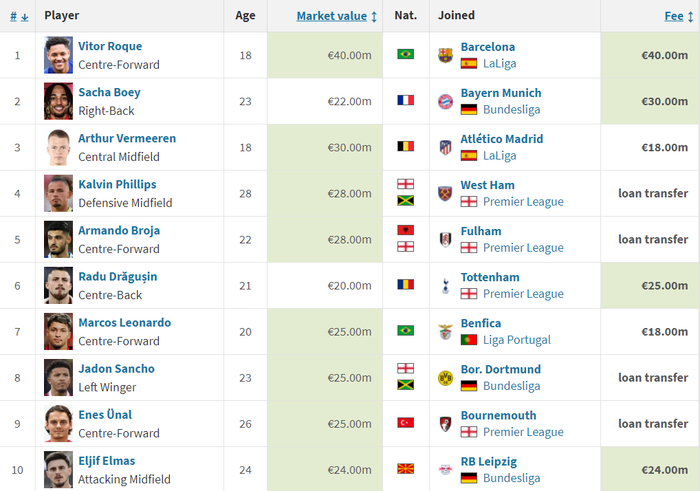Viewport: 700px width, 491px height.
Task: Open Vitor Roque's player profile link
Action: click(x=110, y=46)
